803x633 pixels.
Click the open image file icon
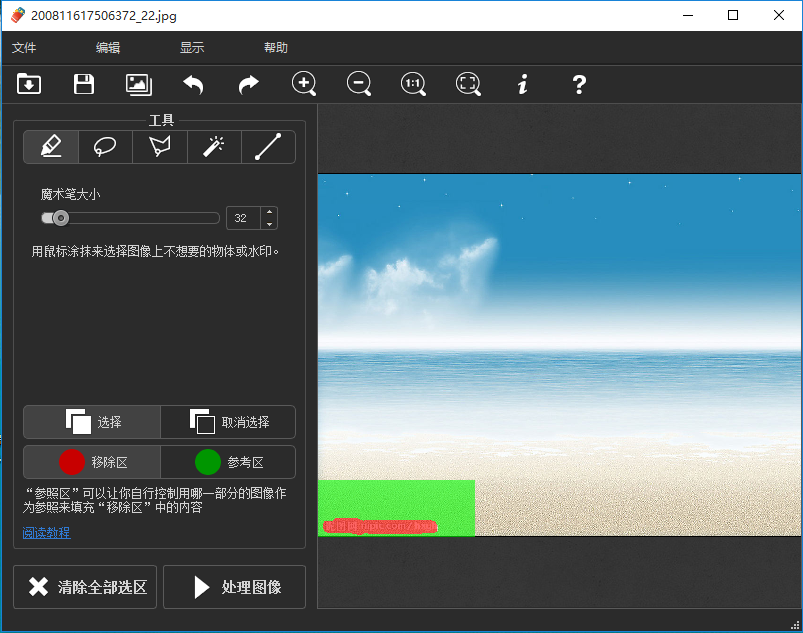coord(30,84)
